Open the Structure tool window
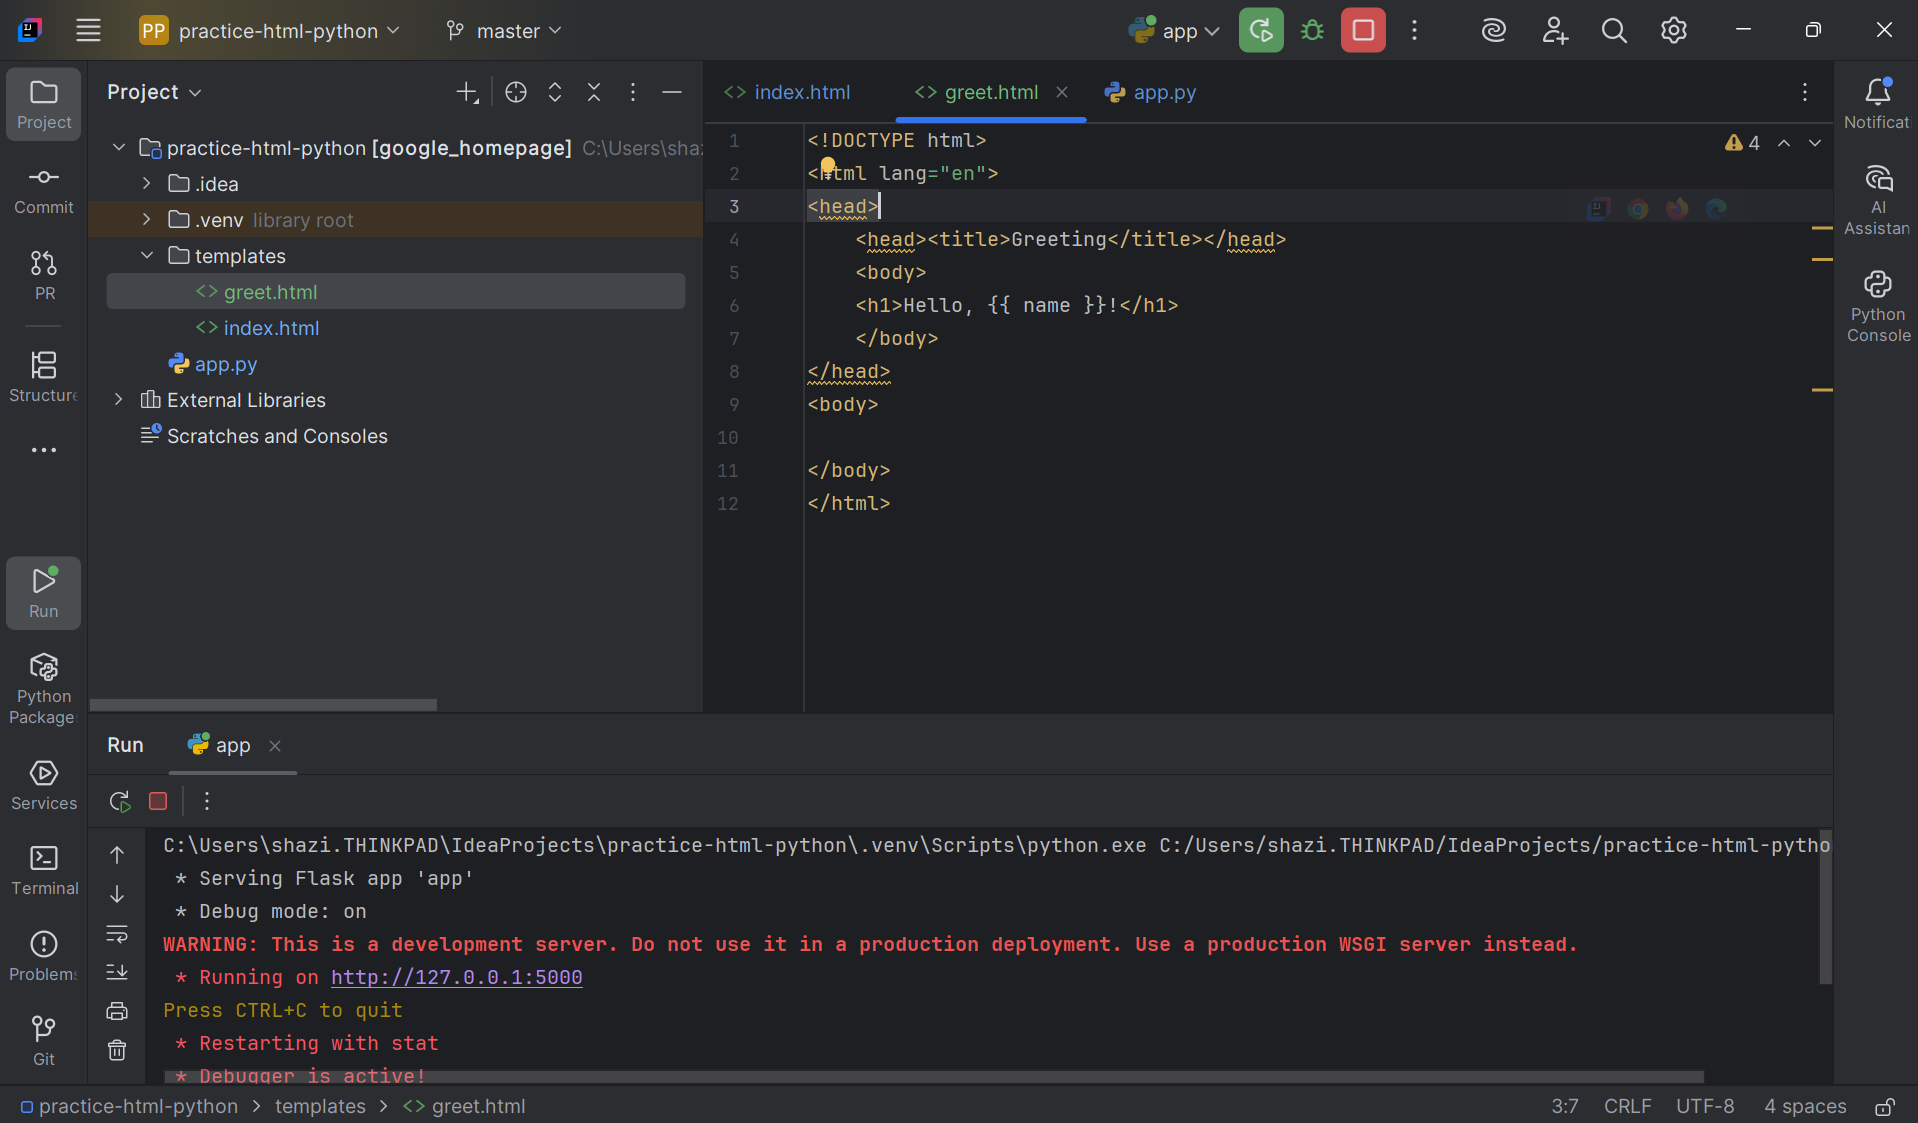This screenshot has width=1918, height=1123. (x=44, y=376)
